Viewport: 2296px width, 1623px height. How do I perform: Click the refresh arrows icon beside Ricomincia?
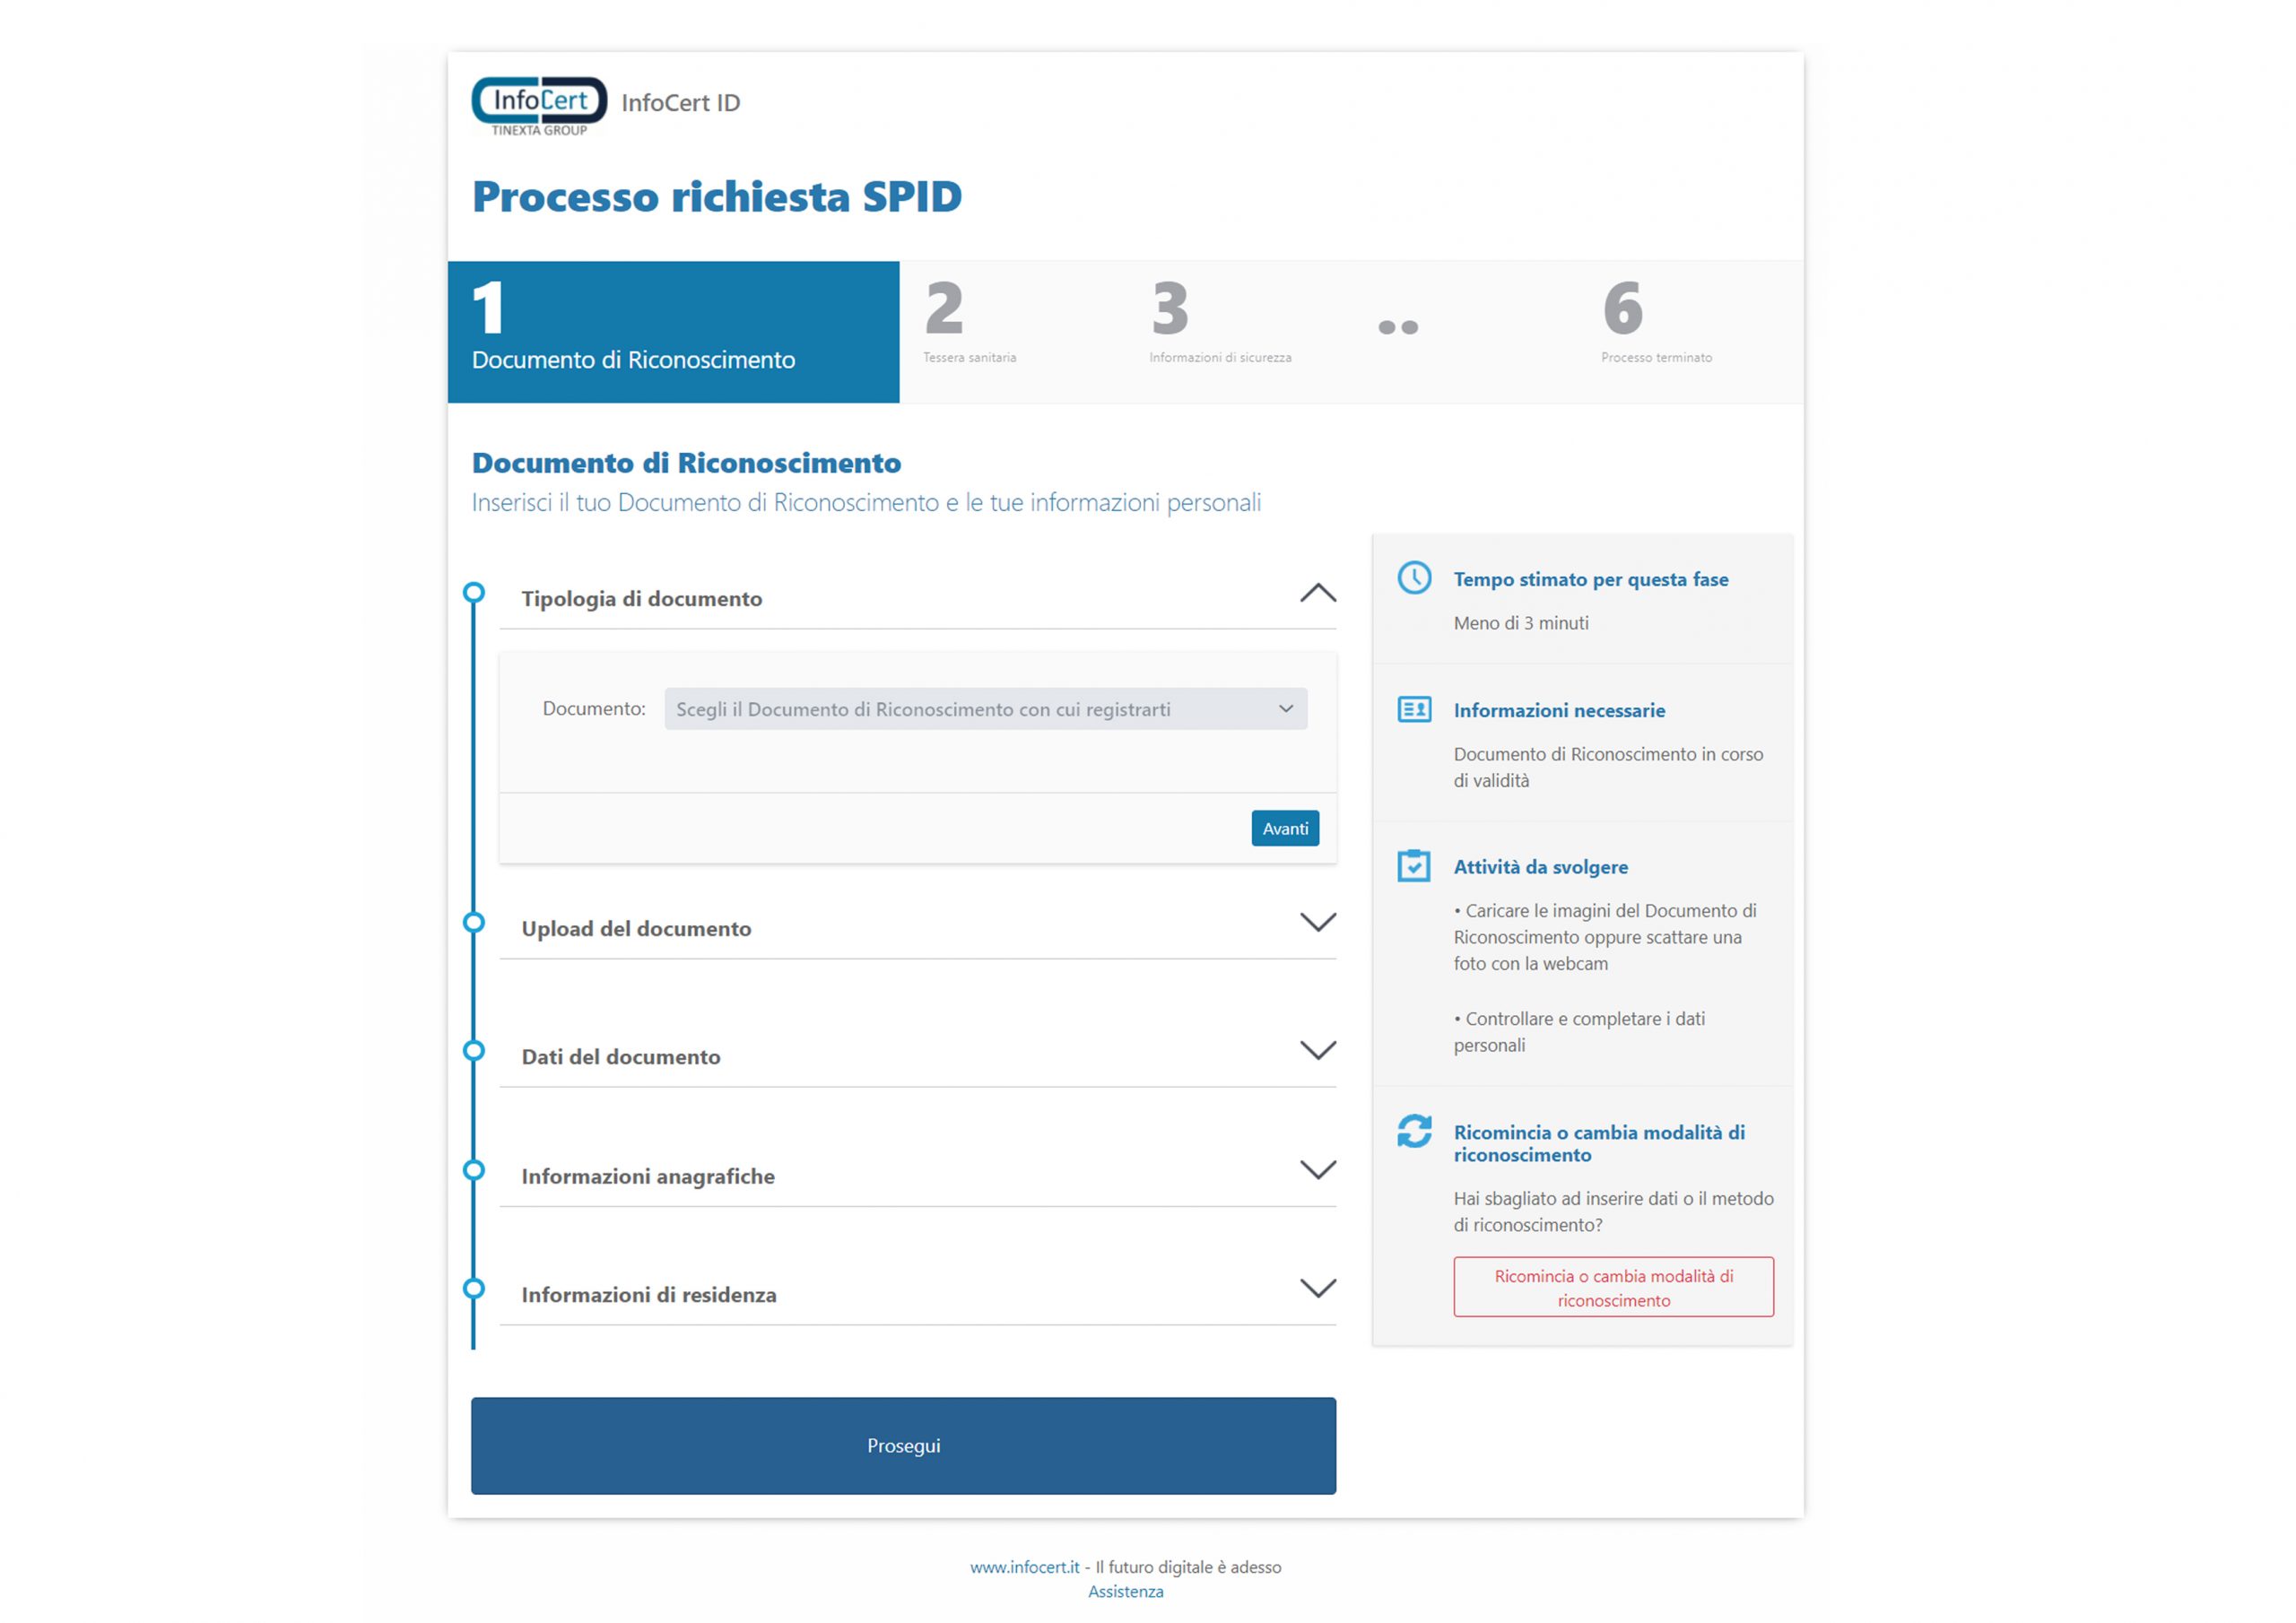click(1414, 1131)
